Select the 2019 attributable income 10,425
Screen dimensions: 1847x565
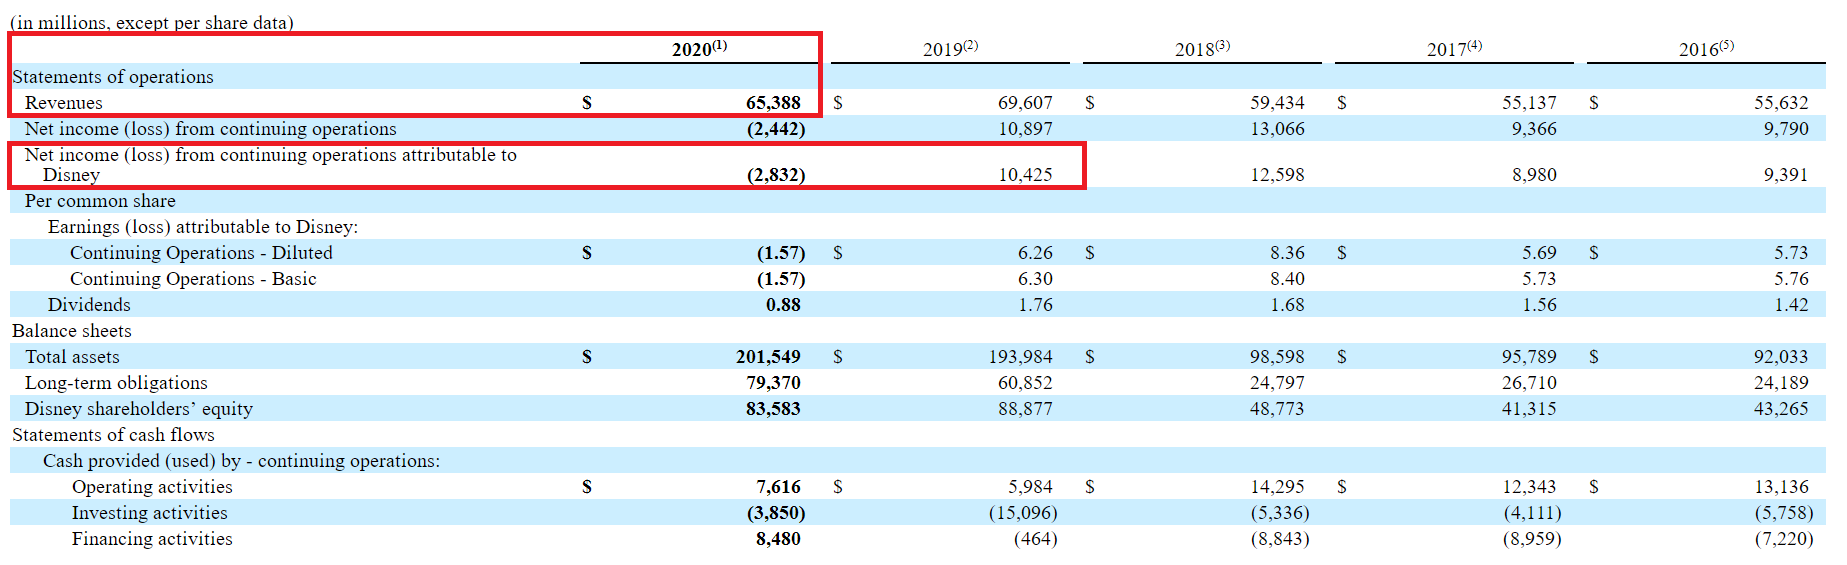[1025, 175]
